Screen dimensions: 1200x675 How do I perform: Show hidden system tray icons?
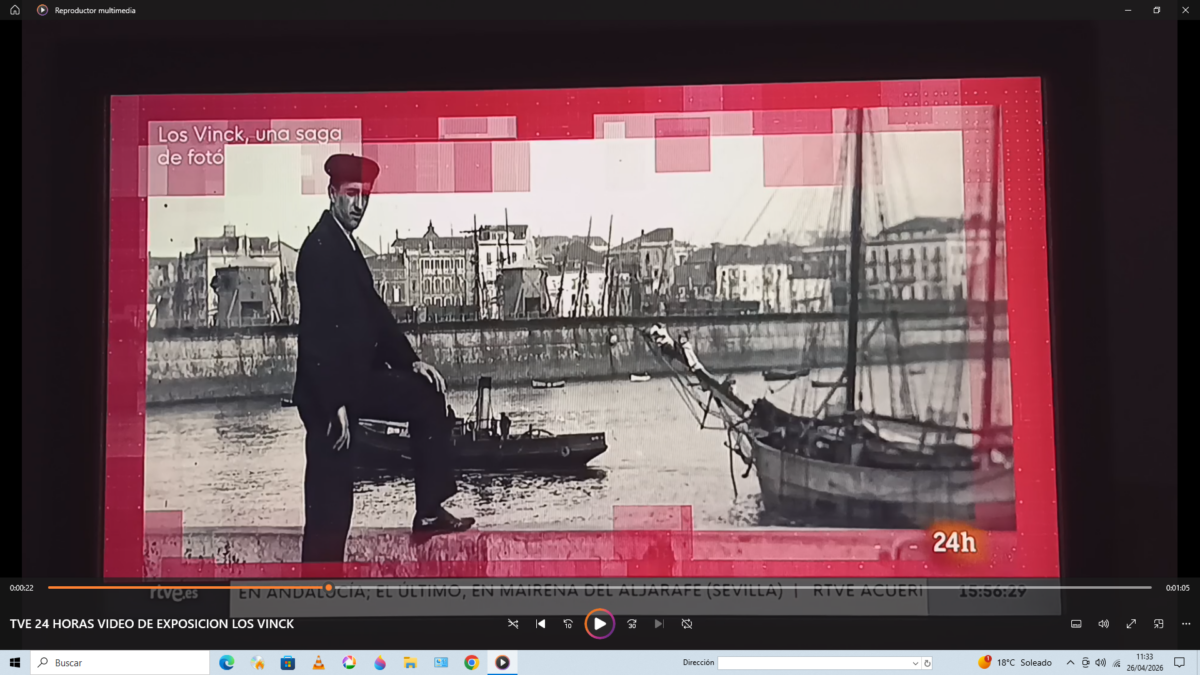(1070, 663)
